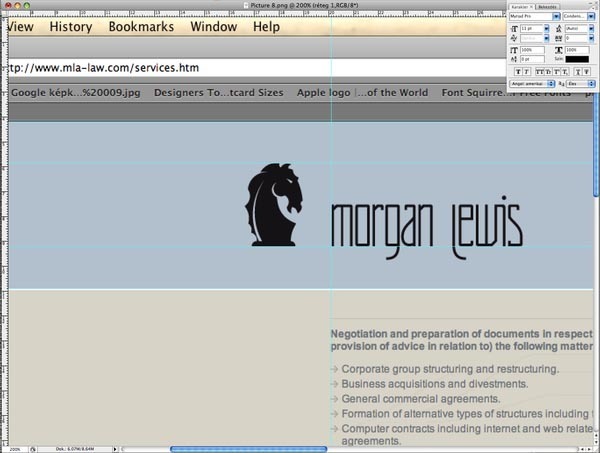Click the mla-law.com/services.htm URL text
This screenshot has height=453, width=600.
pos(103,68)
